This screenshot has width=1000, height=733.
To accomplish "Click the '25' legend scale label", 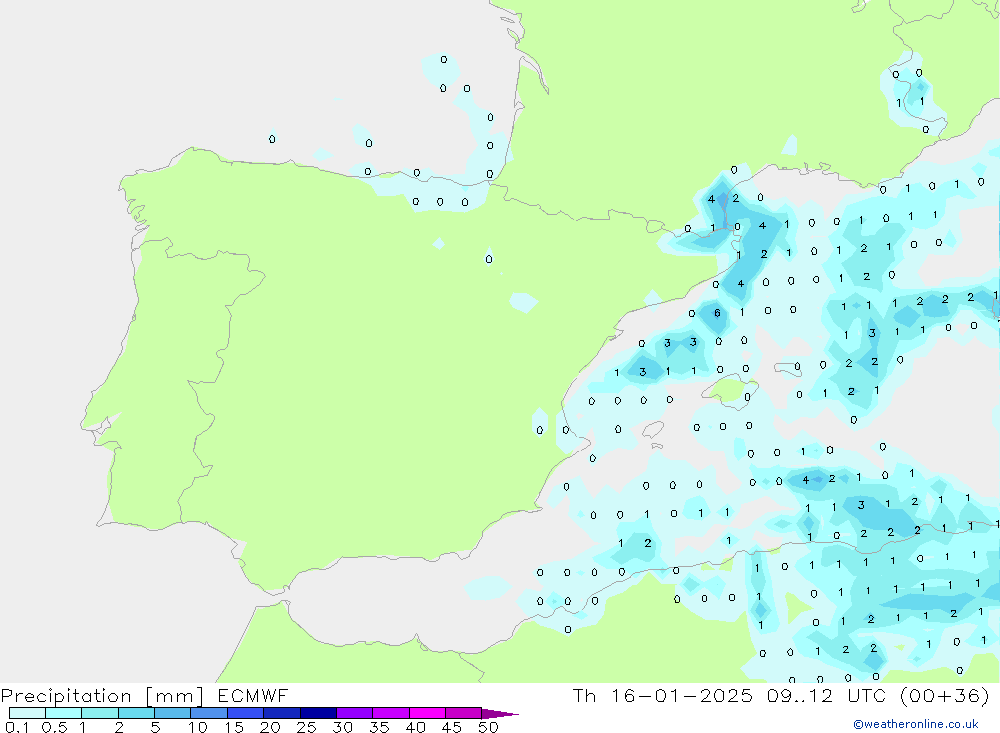I will 306,727.
